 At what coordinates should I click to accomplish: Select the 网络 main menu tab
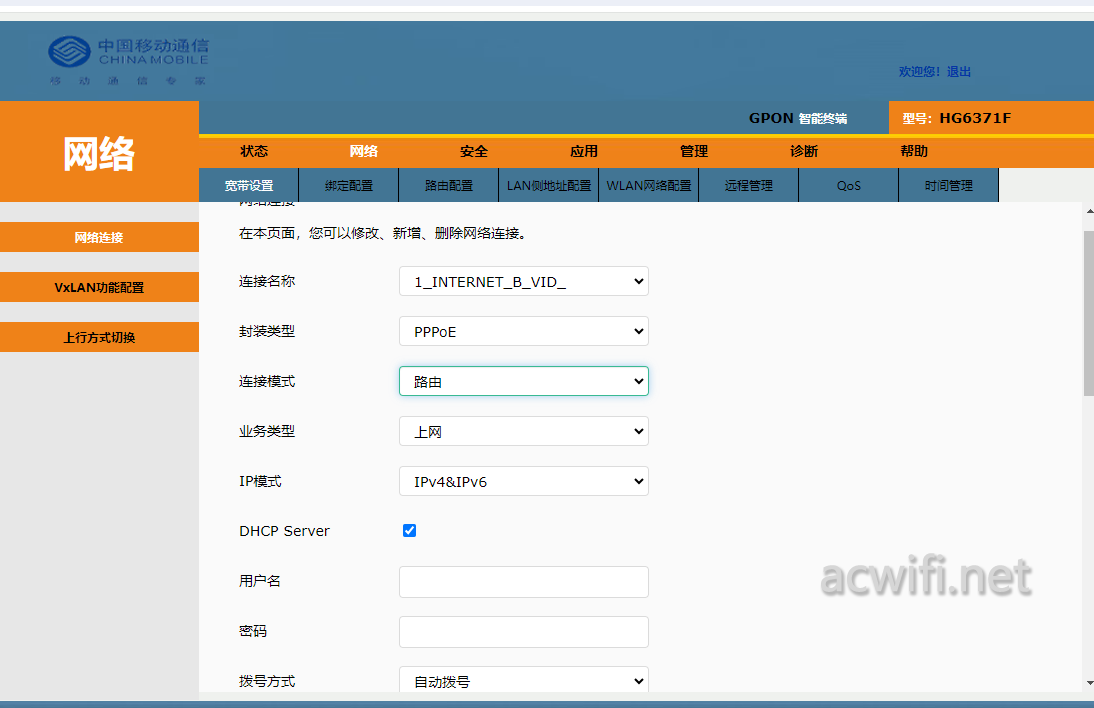[364, 151]
